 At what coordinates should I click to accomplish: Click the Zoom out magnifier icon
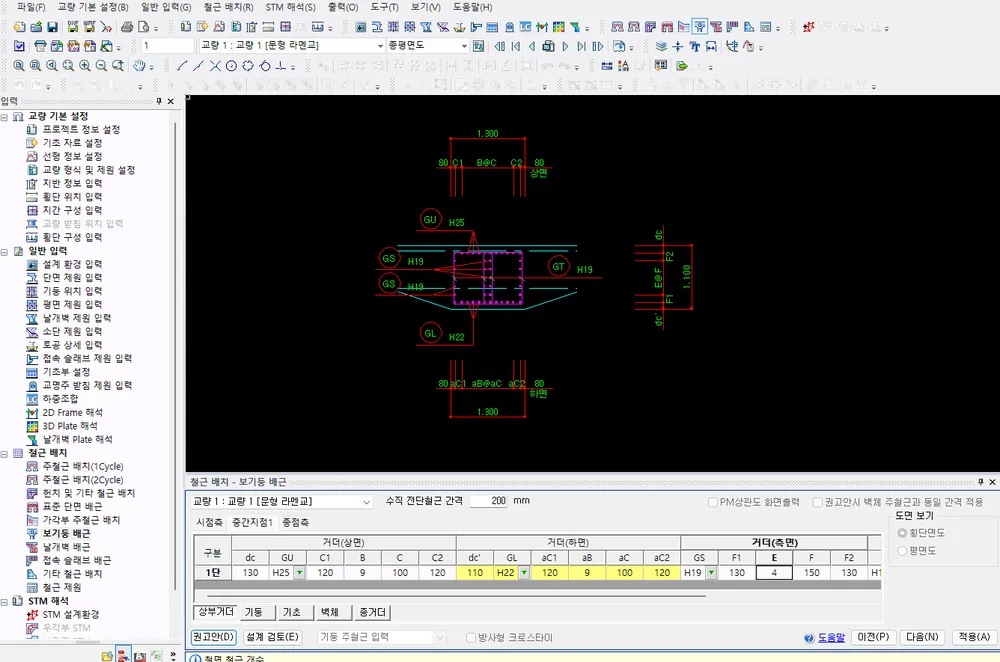101,66
